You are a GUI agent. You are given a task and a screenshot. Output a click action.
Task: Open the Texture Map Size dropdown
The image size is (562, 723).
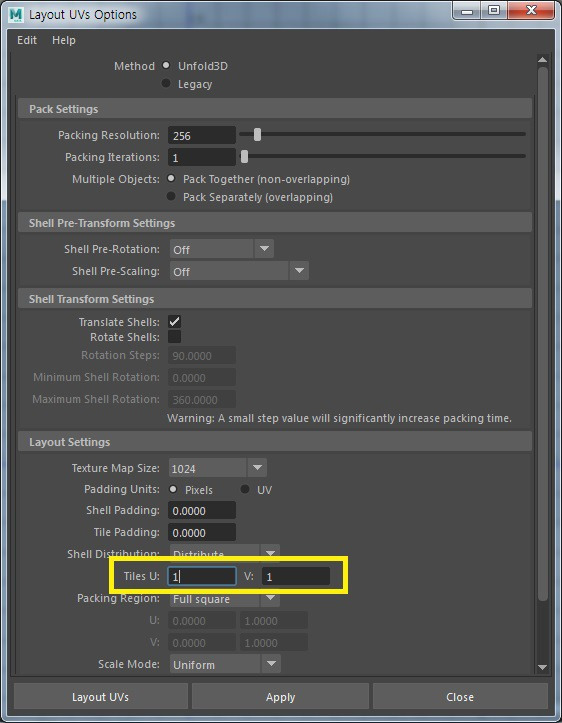tap(218, 468)
